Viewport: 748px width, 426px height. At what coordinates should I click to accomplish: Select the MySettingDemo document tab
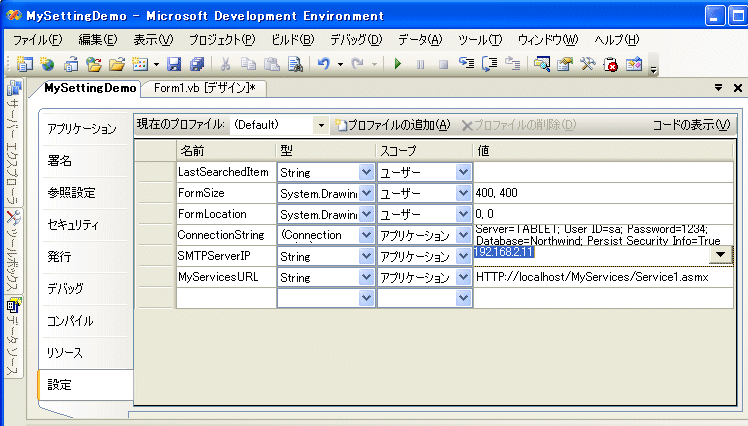click(90, 88)
